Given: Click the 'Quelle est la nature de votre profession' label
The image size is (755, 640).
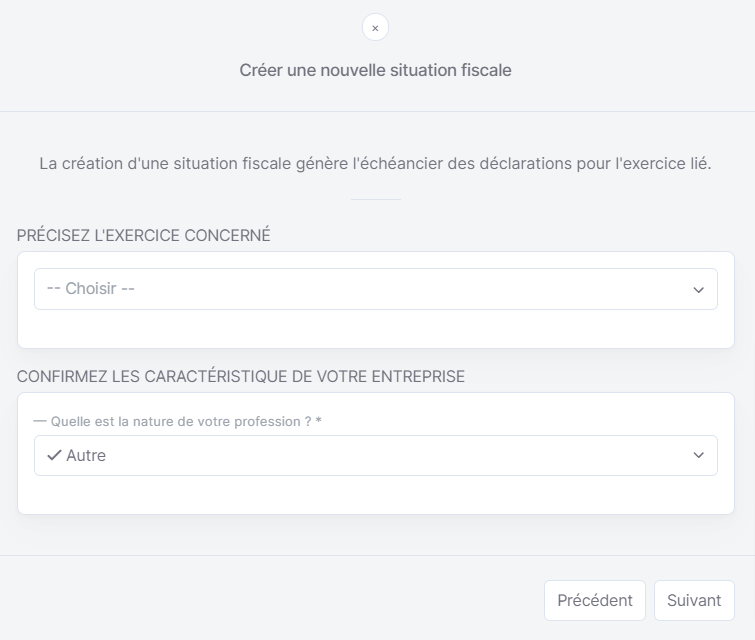Looking at the screenshot, I should [181, 421].
